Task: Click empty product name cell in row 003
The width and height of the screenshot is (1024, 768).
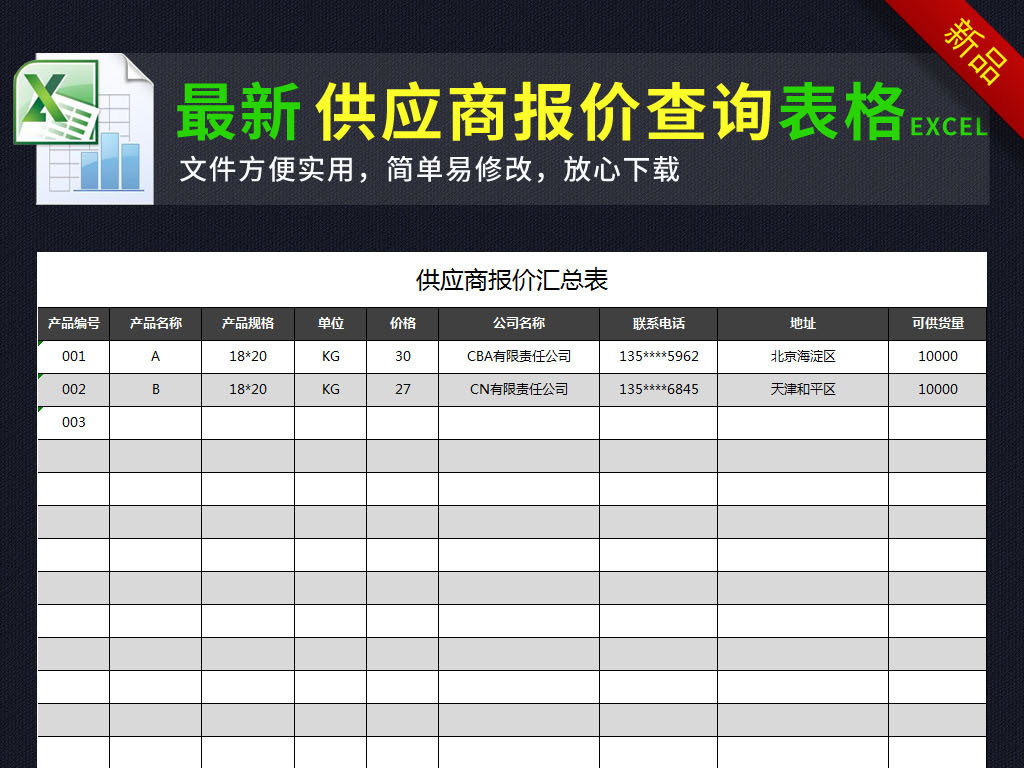Action: pyautogui.click(x=155, y=423)
